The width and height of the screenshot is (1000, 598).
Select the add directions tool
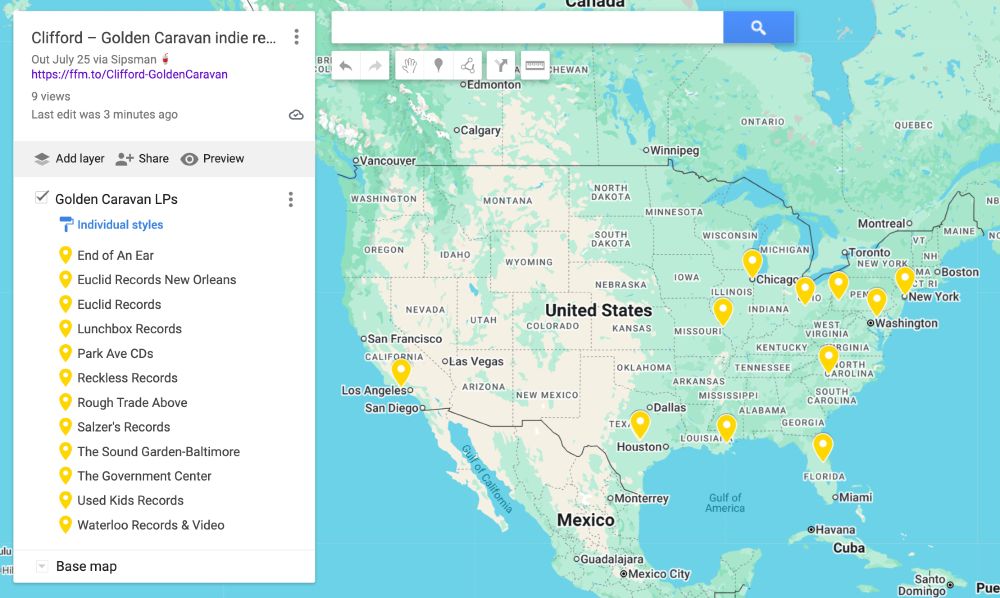click(501, 66)
